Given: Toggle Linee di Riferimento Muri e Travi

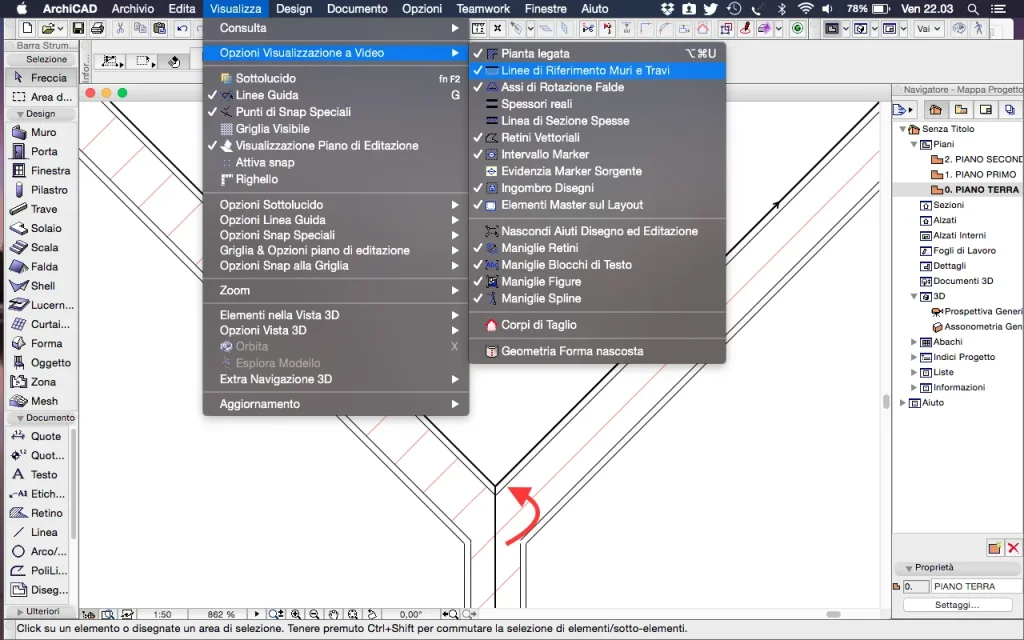Looking at the screenshot, I should coord(585,71).
